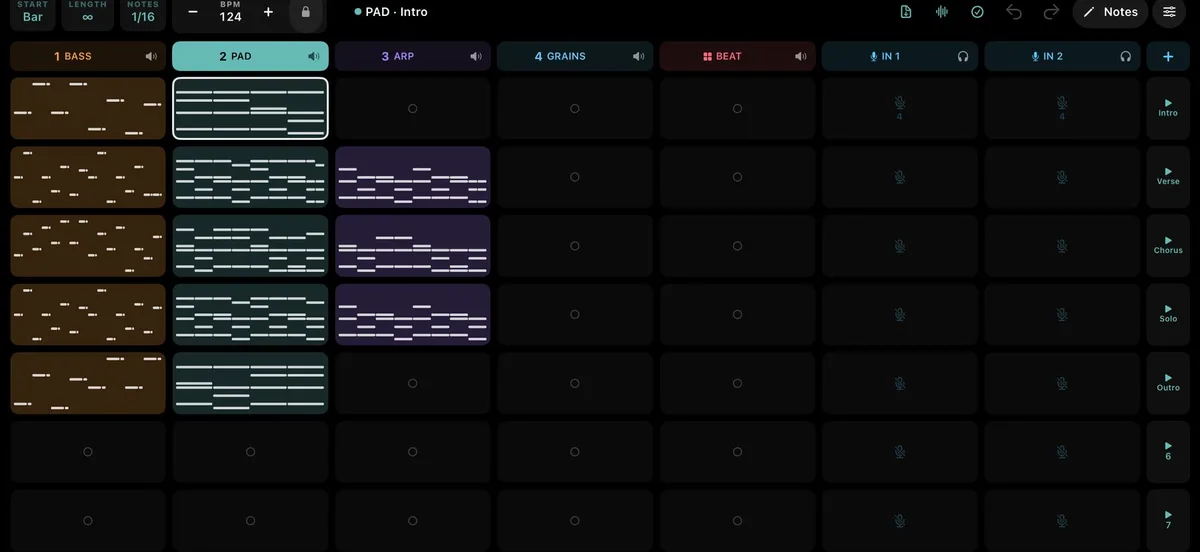Image resolution: width=1200 pixels, height=552 pixels.
Task: Select the ARP clip in Chorus row
Action: tap(413, 245)
